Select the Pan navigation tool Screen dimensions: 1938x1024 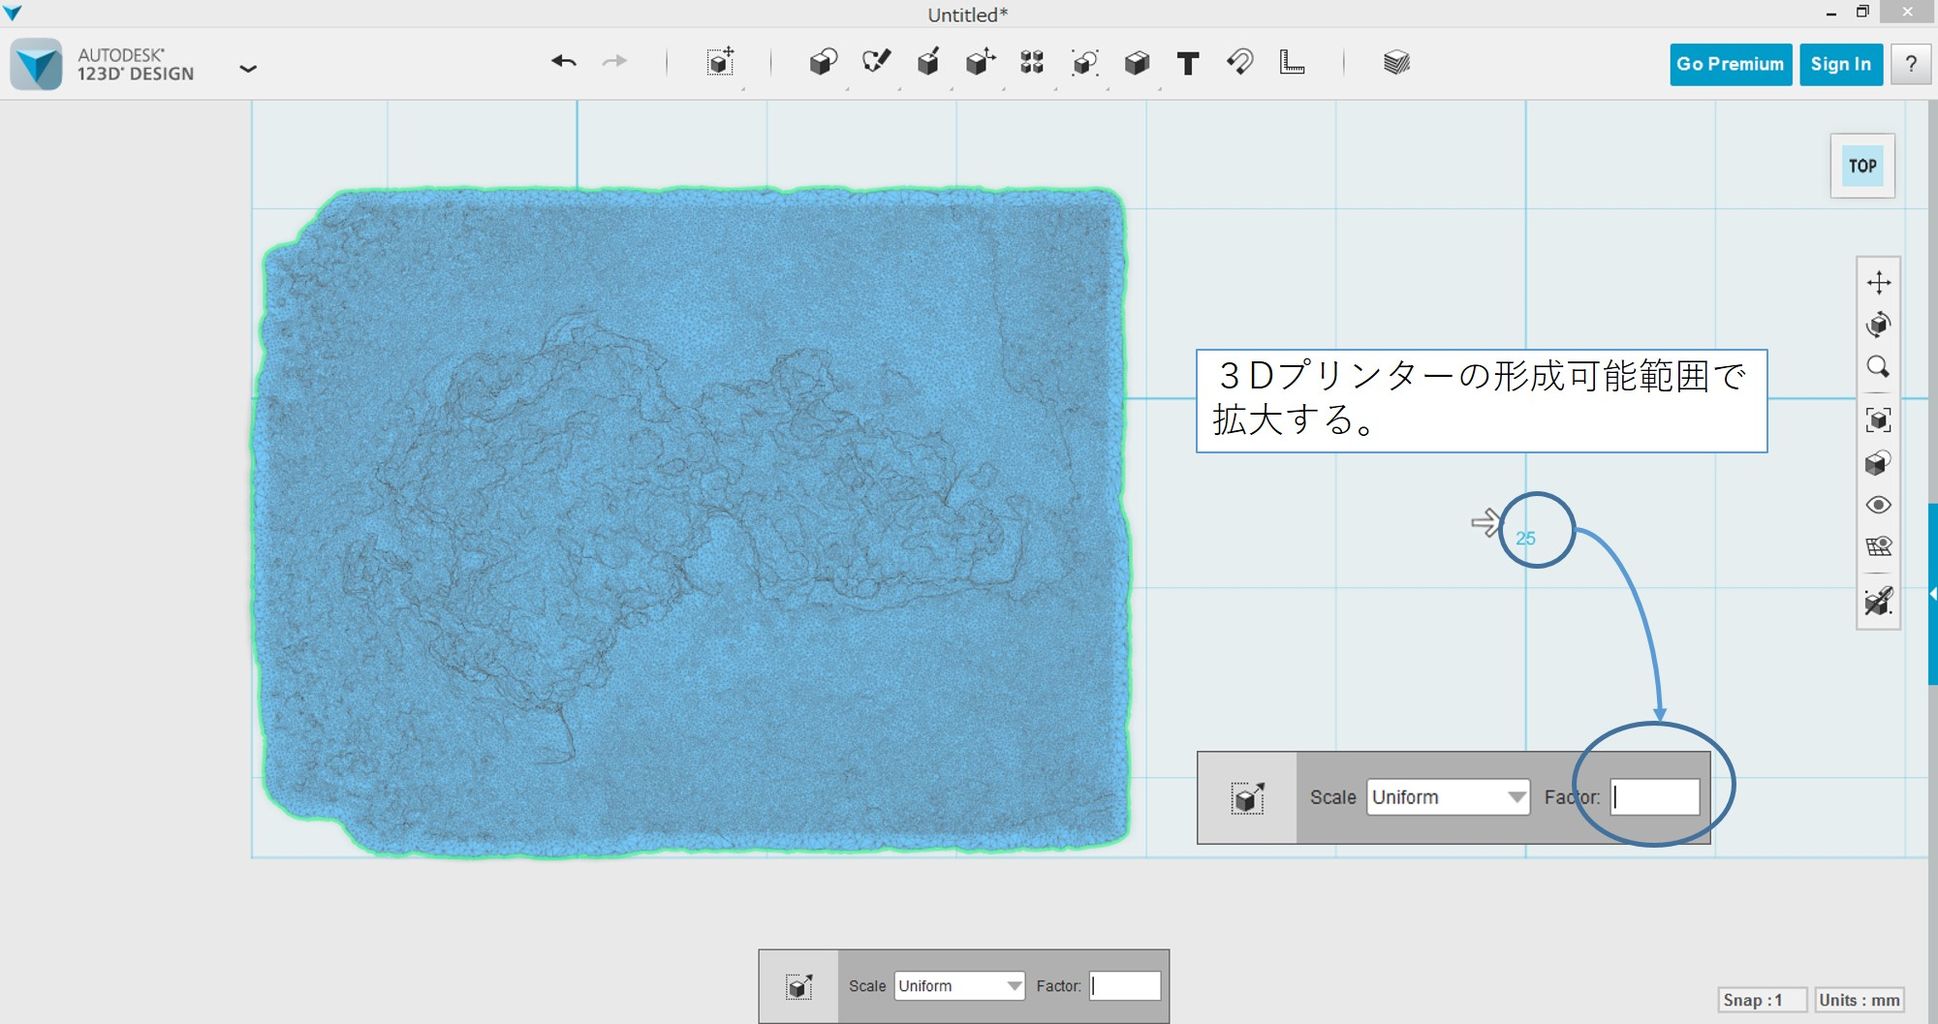pyautogui.click(x=1878, y=282)
